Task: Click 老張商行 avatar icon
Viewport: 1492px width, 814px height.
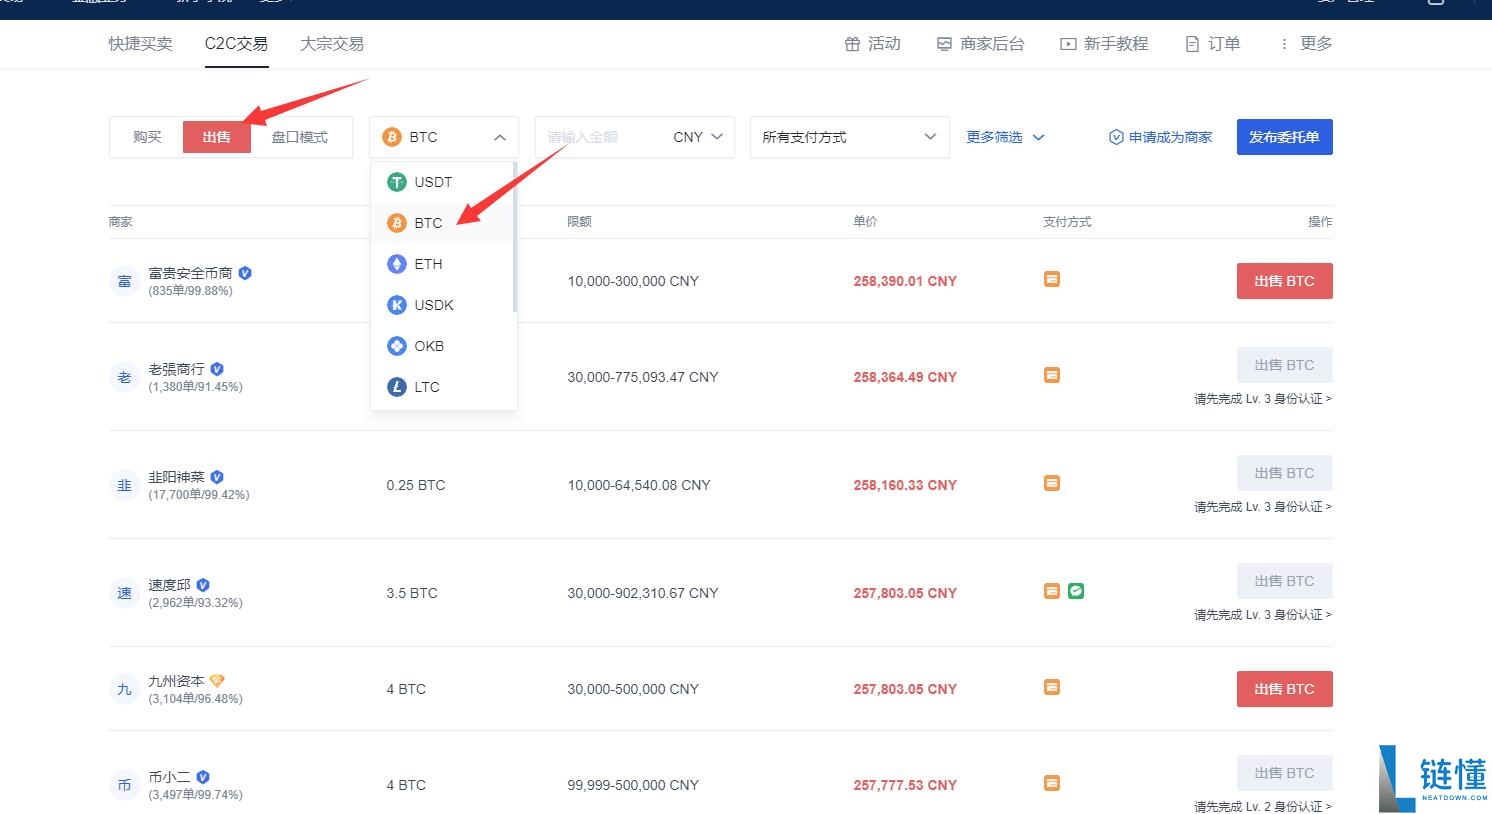Action: click(124, 377)
